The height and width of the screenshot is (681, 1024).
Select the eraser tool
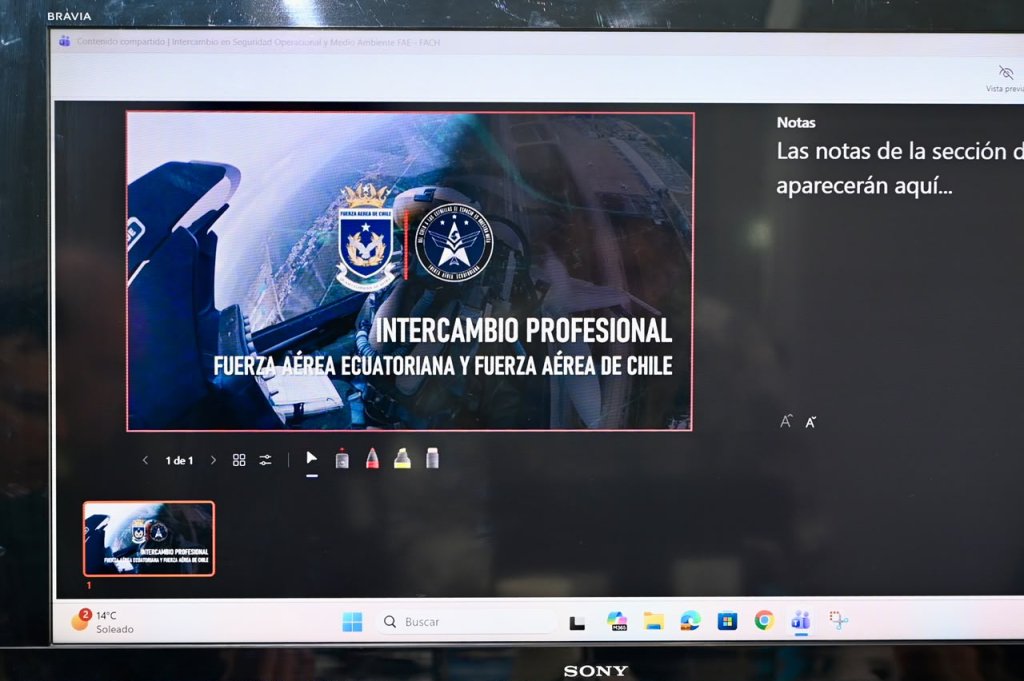point(432,458)
